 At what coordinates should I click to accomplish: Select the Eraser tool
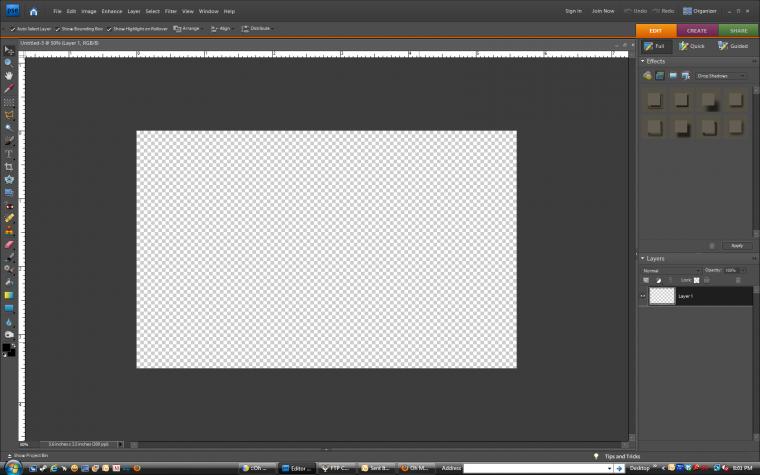[x=8, y=243]
